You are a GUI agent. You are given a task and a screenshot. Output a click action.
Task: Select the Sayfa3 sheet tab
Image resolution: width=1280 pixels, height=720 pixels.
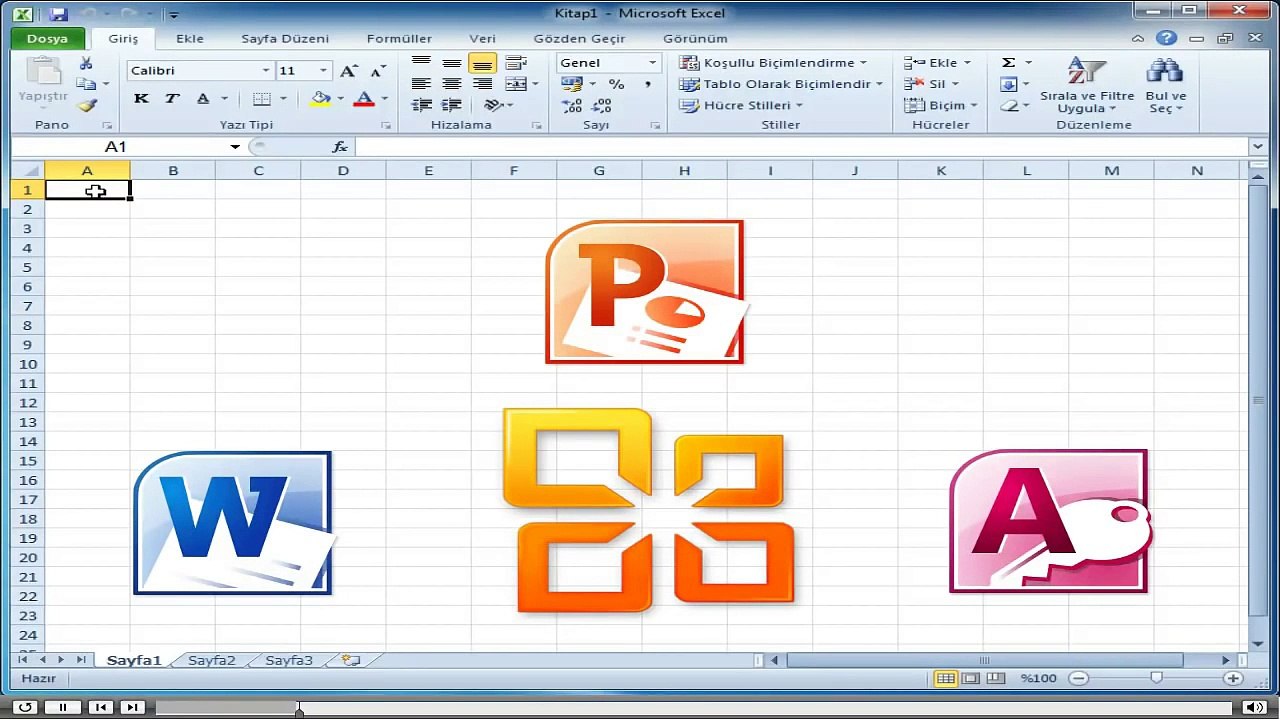(x=289, y=660)
